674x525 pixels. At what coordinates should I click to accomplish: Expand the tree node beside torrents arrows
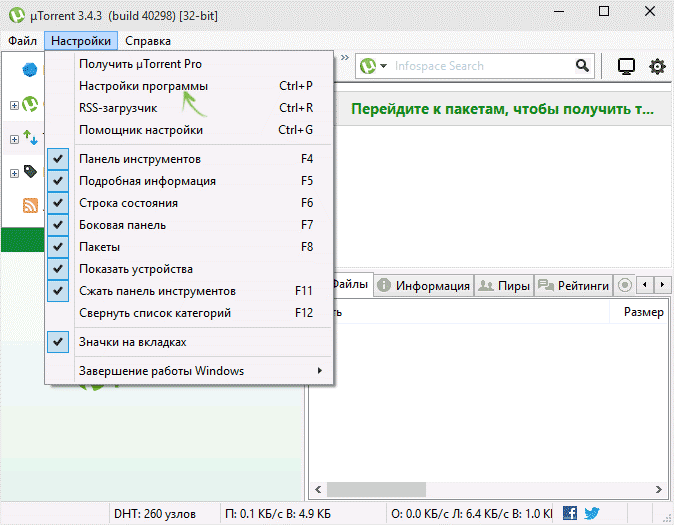[14, 139]
